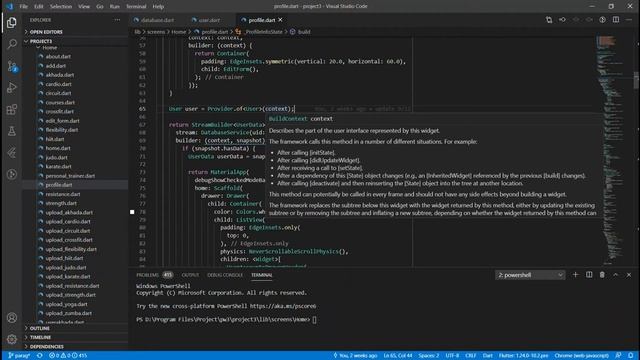
Task: Maximize the panel with the up chevron
Action: coord(616,275)
